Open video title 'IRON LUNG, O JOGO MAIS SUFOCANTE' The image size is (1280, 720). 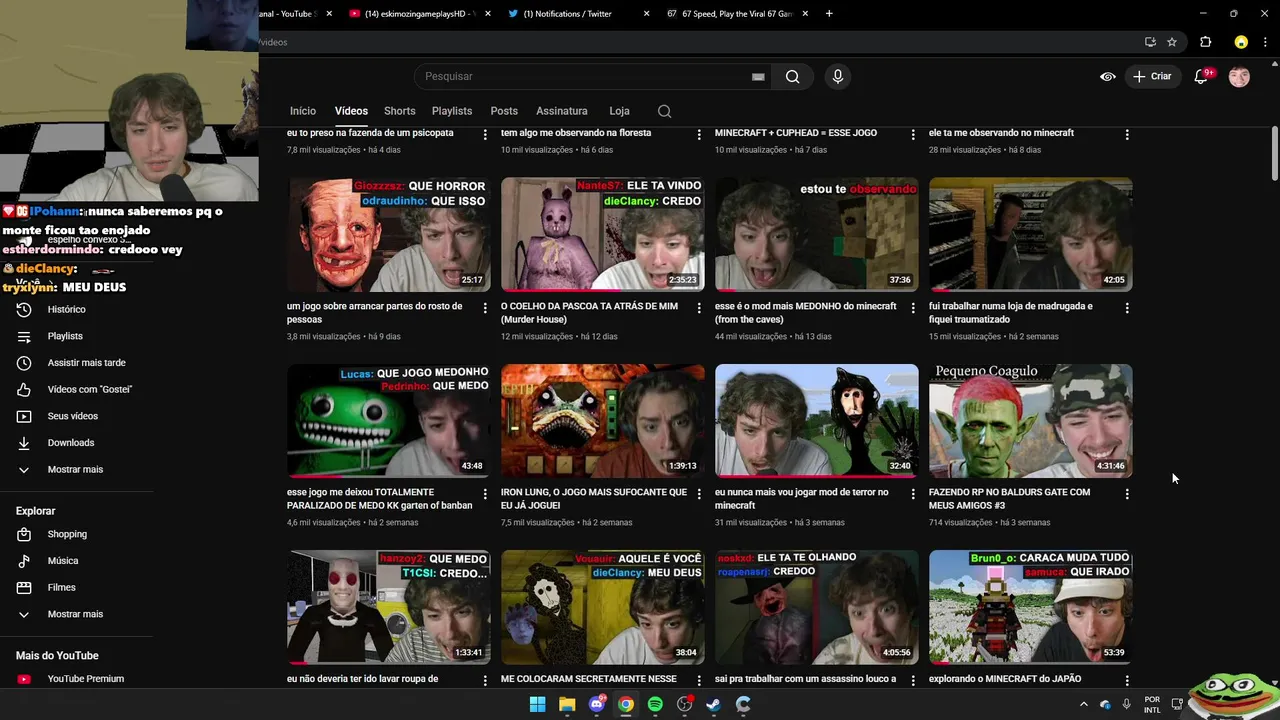(x=594, y=499)
